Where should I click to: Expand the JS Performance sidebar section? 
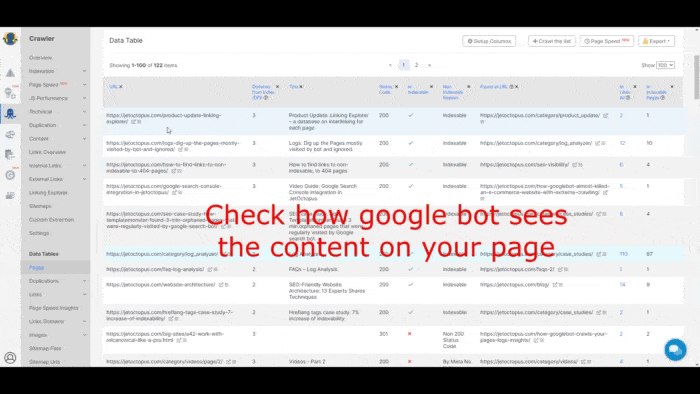84,98
